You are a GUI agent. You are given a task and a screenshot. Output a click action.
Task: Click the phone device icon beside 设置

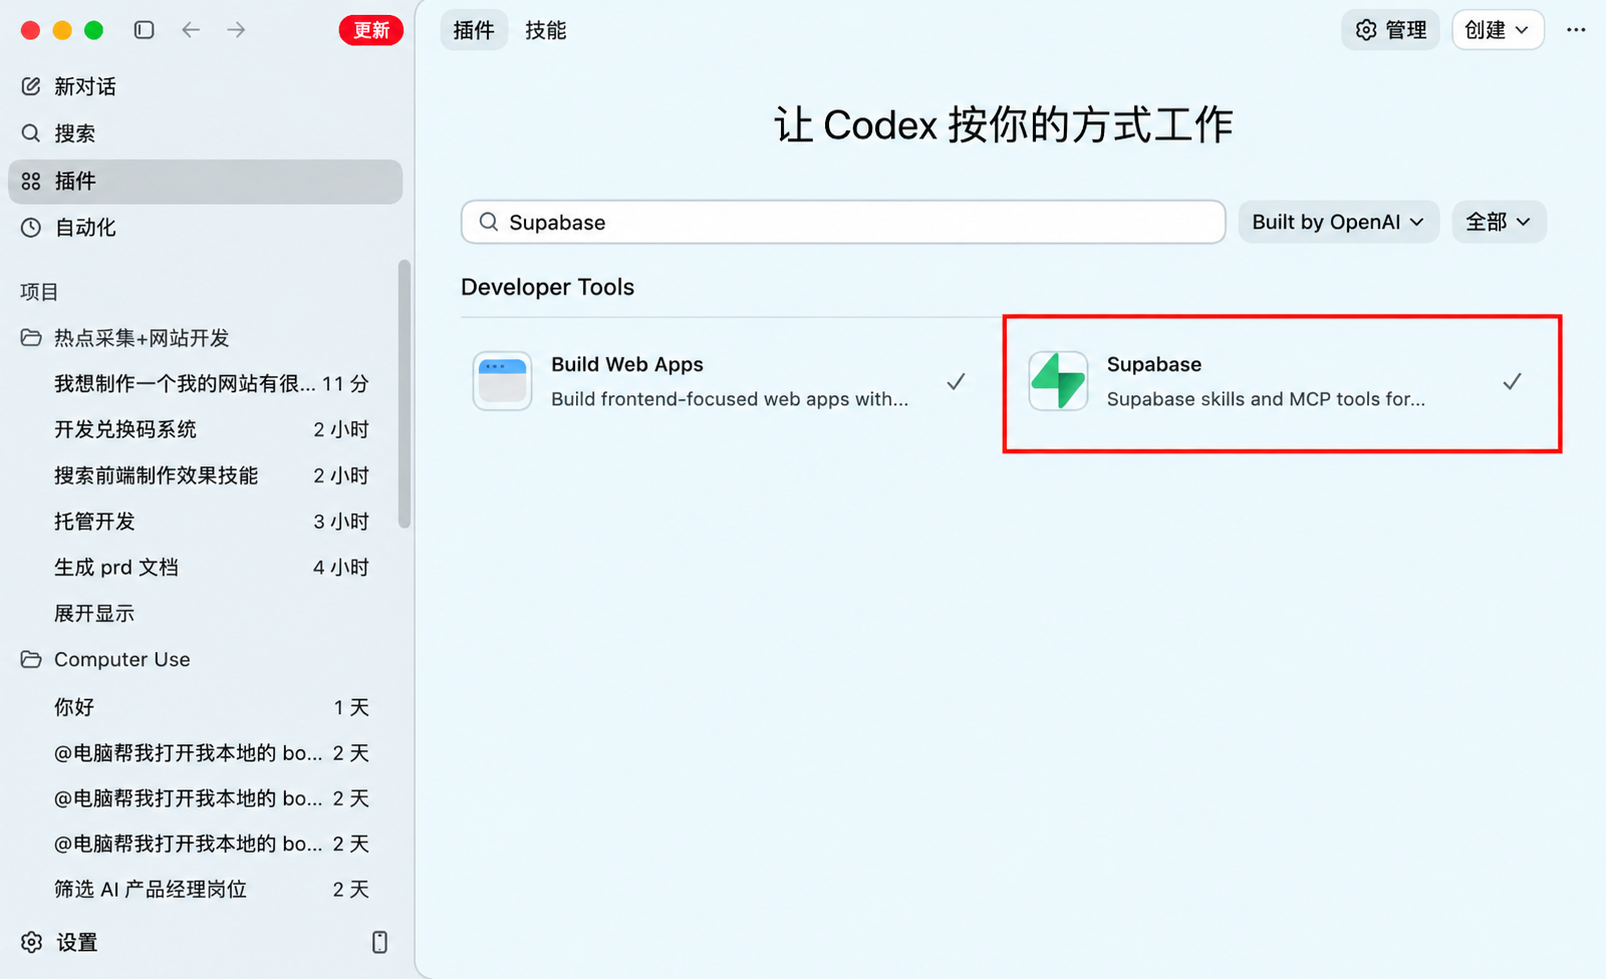click(380, 942)
